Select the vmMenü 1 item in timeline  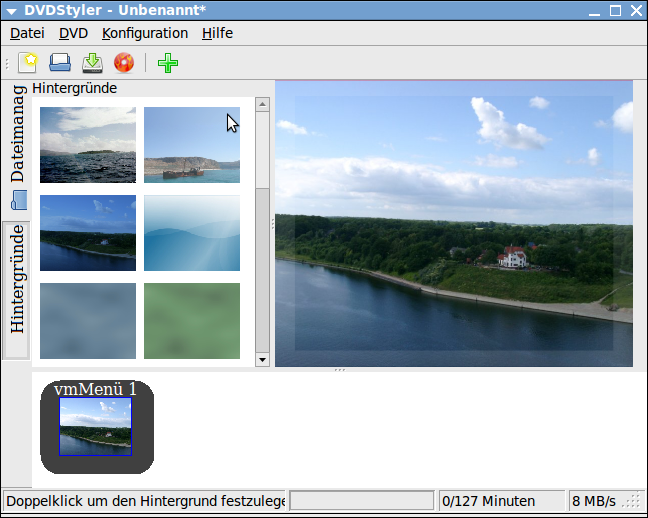[96, 426]
